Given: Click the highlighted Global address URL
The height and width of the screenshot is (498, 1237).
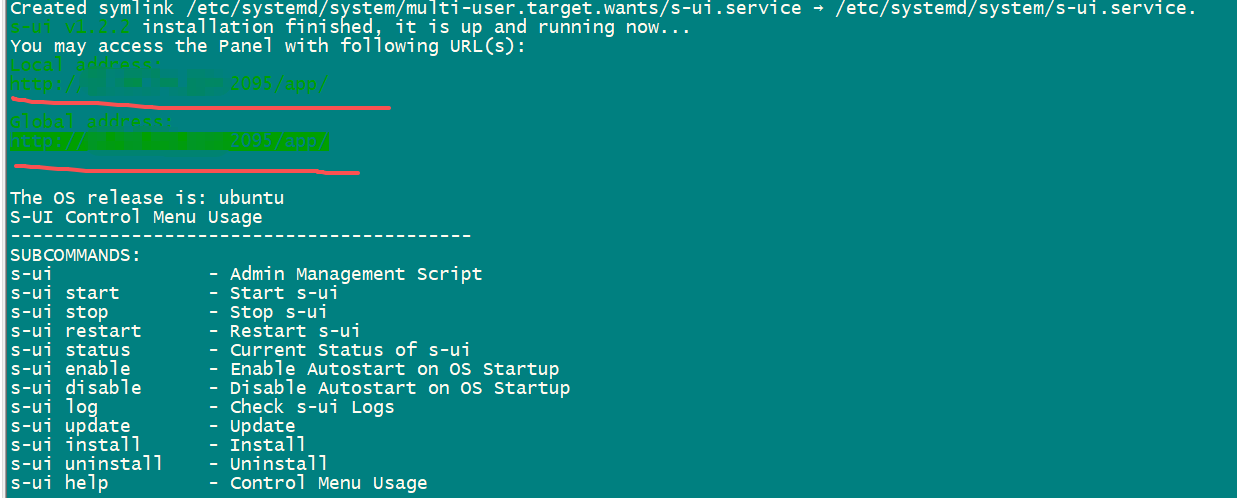Looking at the screenshot, I should (x=168, y=141).
